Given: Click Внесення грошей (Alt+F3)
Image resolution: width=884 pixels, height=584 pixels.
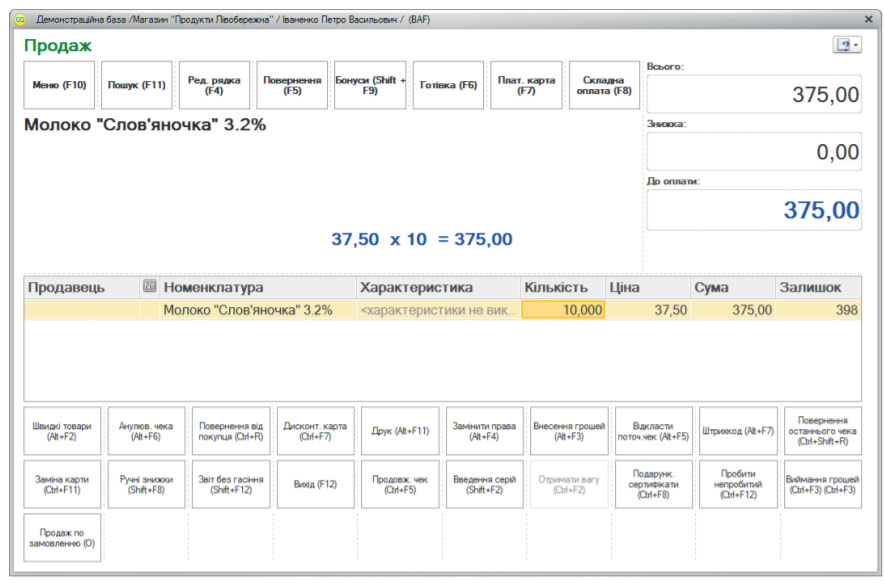Looking at the screenshot, I should pos(569,431).
